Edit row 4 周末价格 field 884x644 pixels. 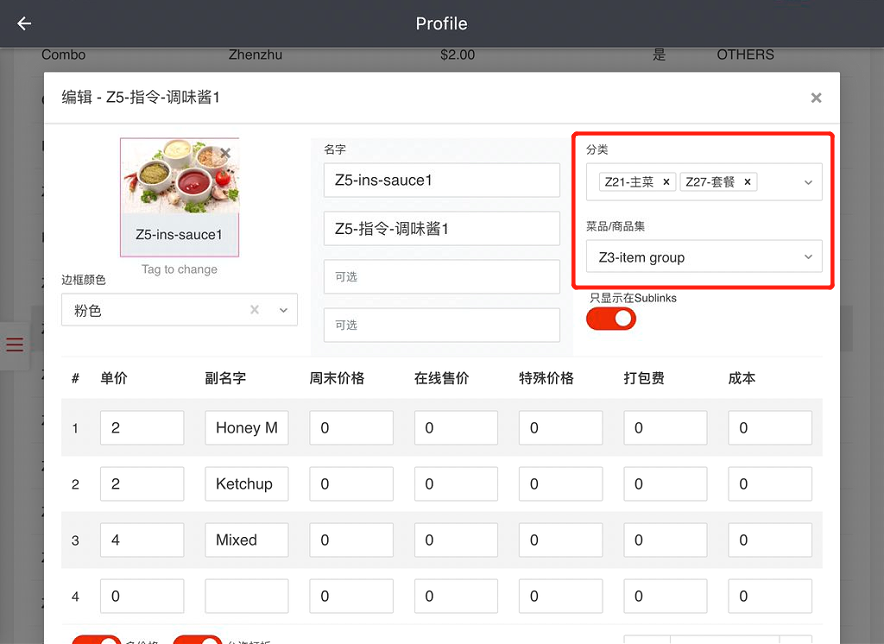pos(351,596)
